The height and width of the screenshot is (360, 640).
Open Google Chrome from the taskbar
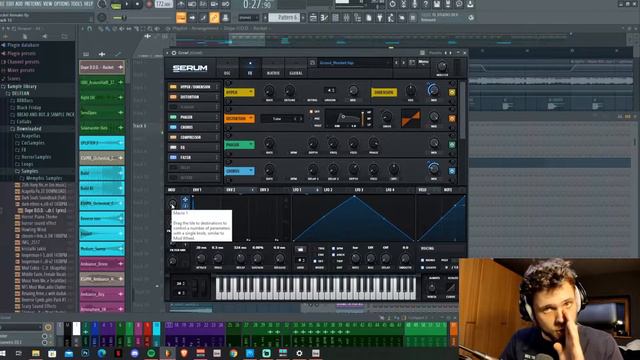coord(233,353)
